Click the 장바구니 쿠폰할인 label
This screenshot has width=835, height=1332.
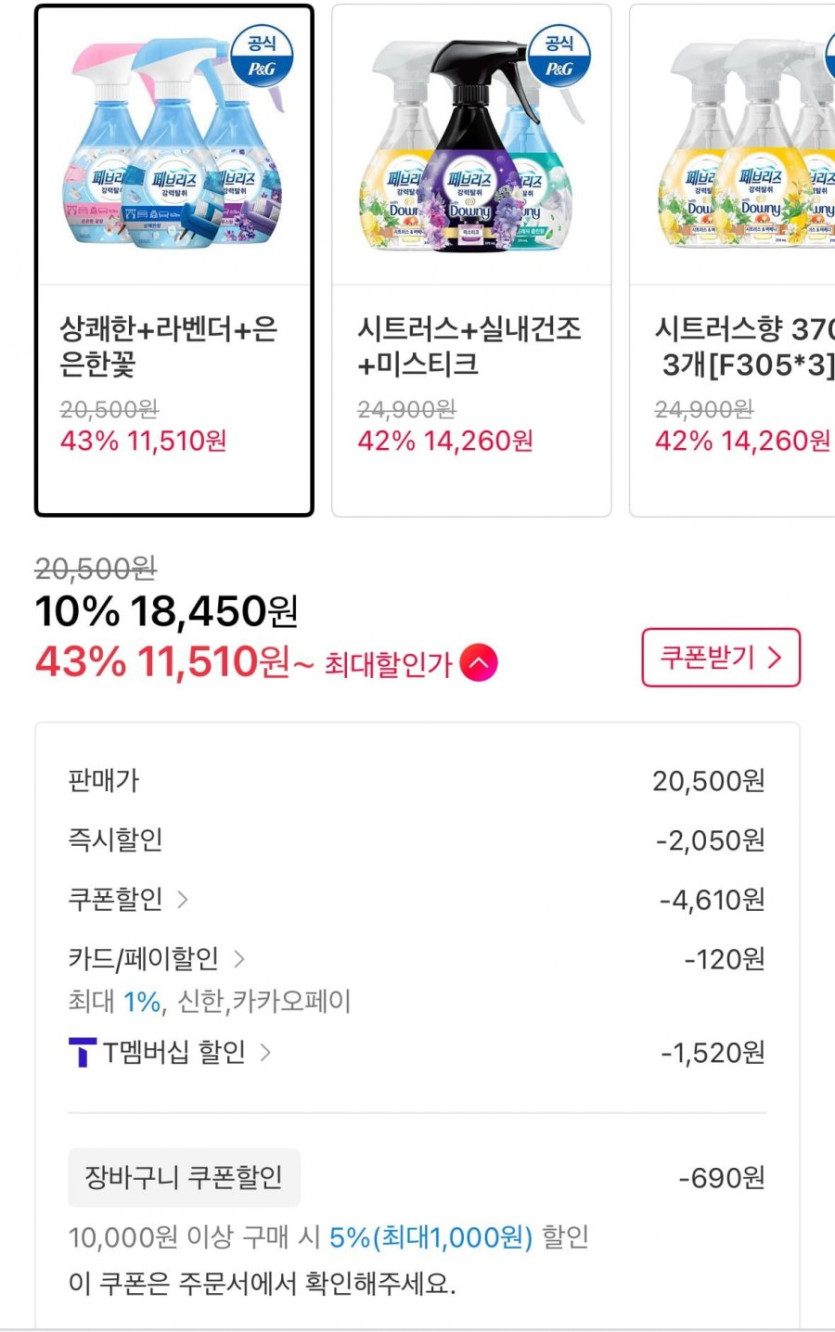point(184,1177)
